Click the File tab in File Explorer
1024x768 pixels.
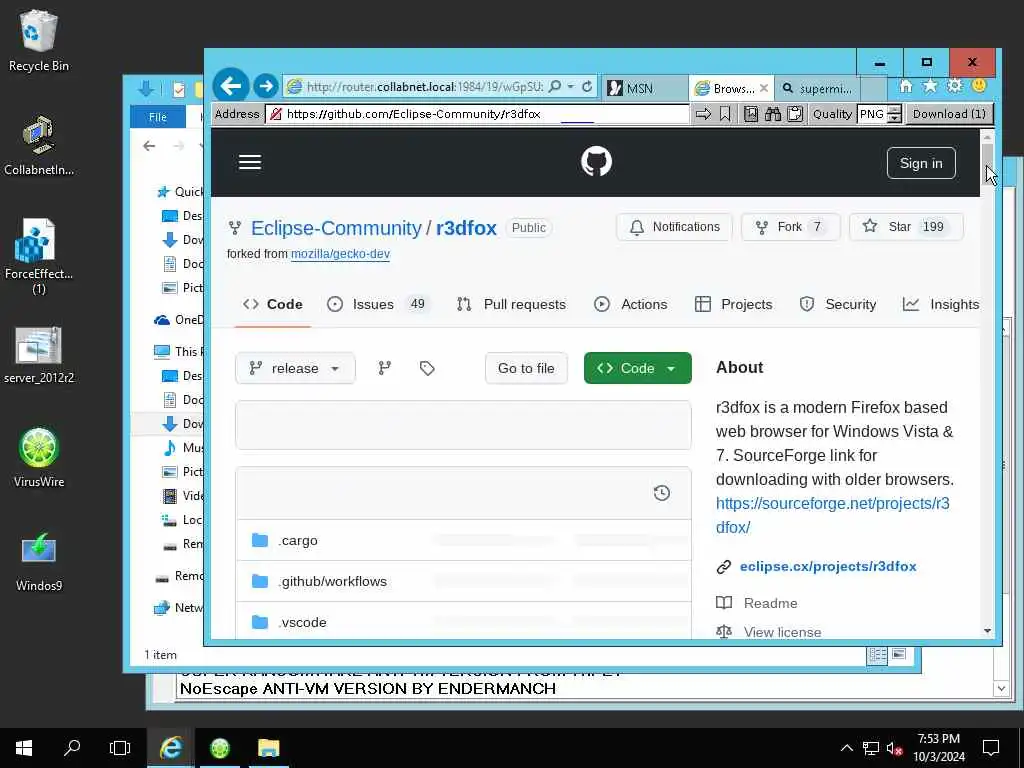pyautogui.click(x=157, y=117)
